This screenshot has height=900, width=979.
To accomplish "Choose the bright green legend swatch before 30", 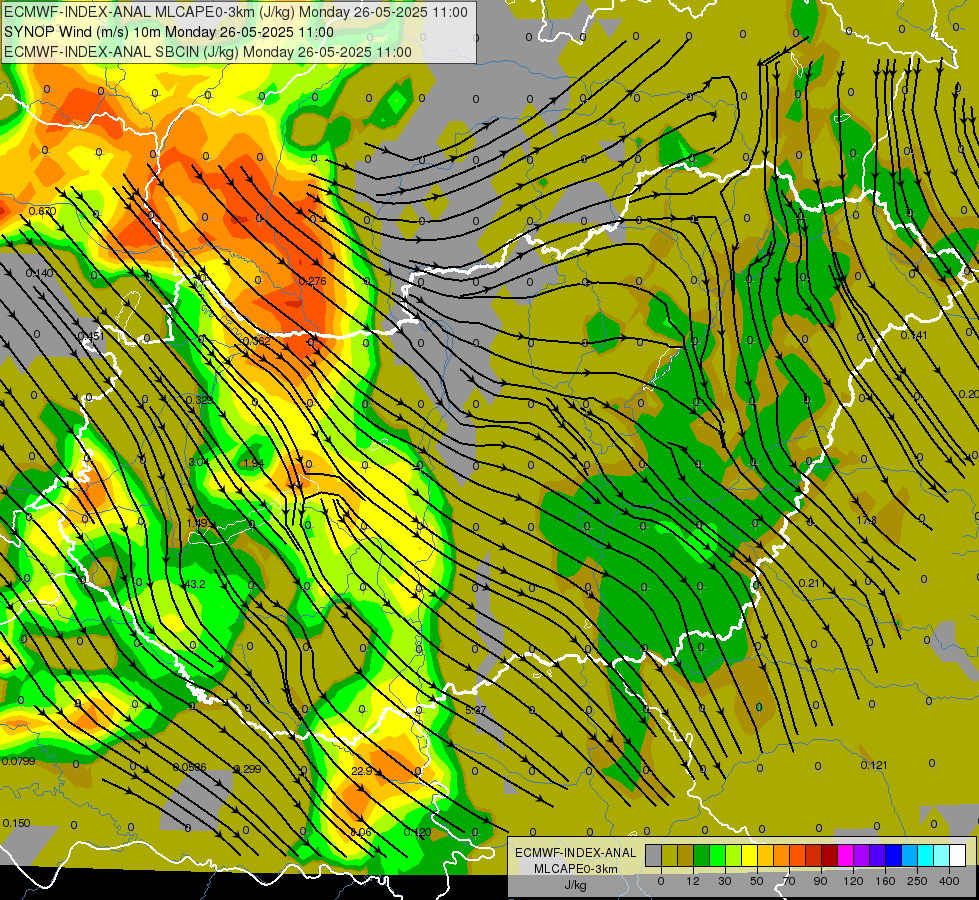I will 718,855.
